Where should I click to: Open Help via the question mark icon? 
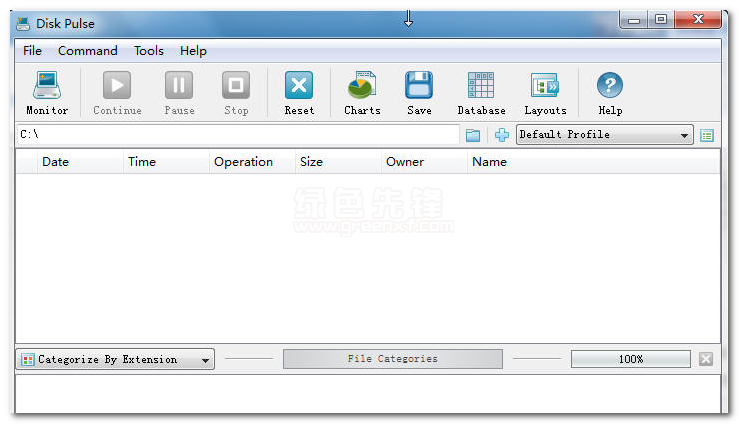coord(610,85)
